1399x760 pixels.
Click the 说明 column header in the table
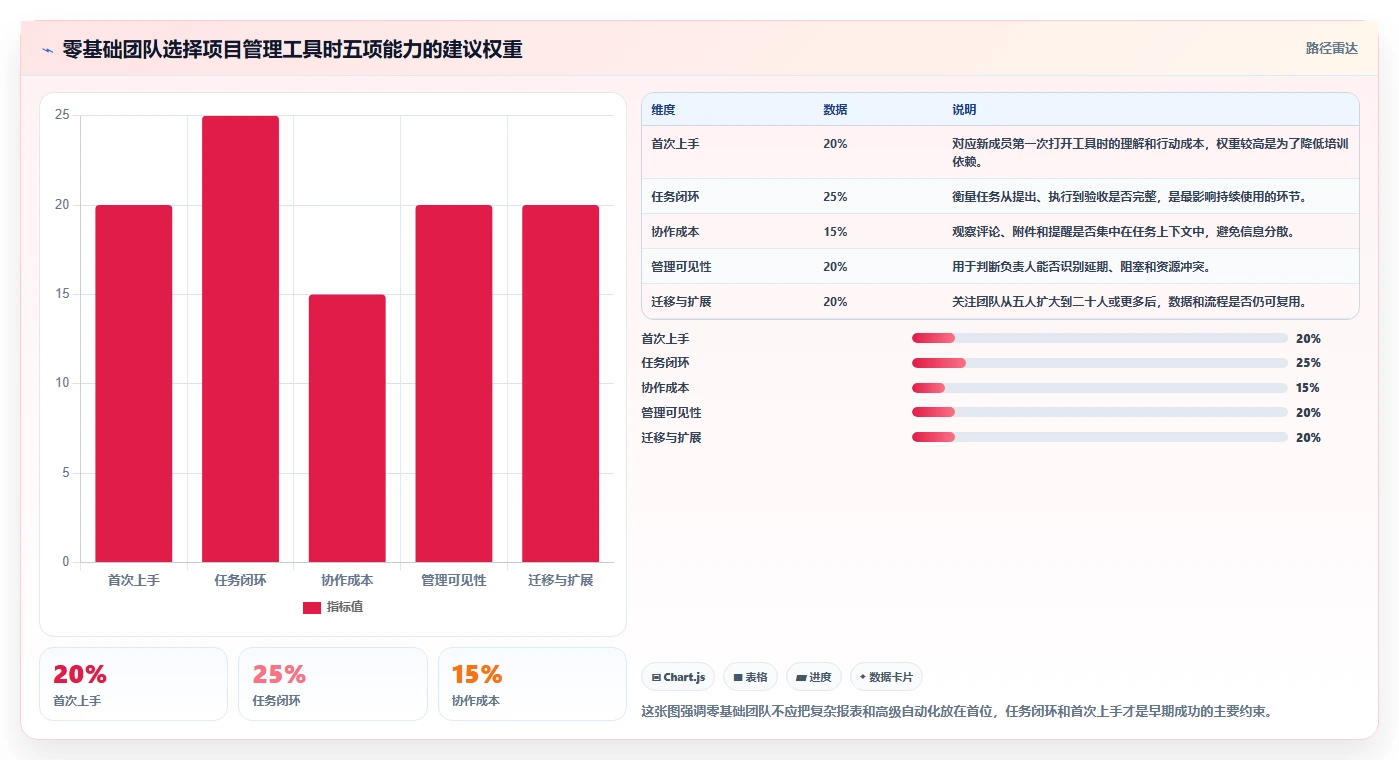(x=964, y=109)
